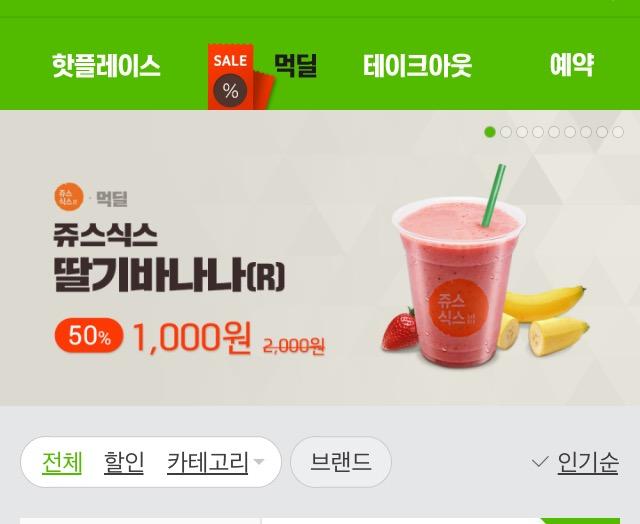
Task: Tap the orange 쥬스식스 brand logo
Action: tap(69, 197)
